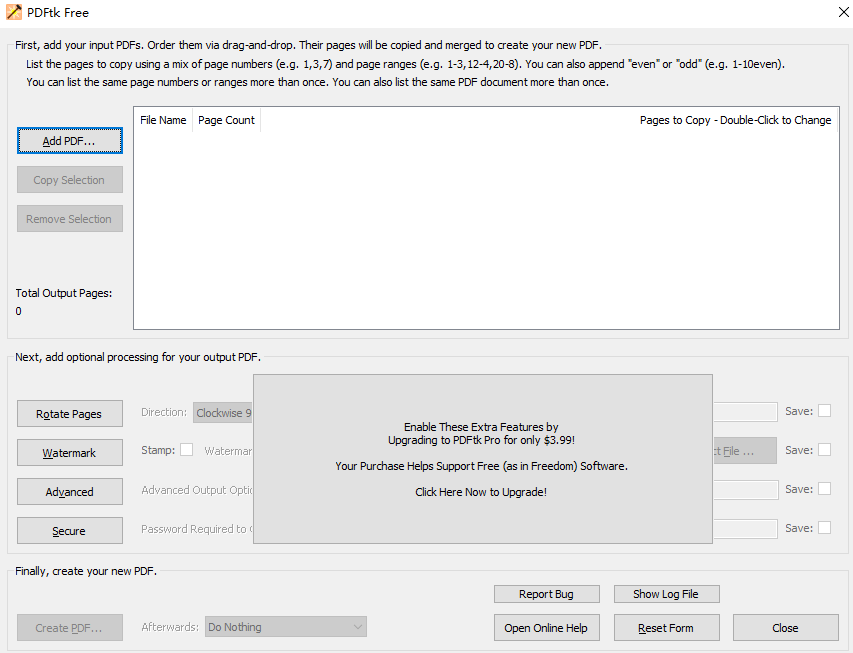
Task: Click the Pages to Copy column header
Action: tap(735, 120)
